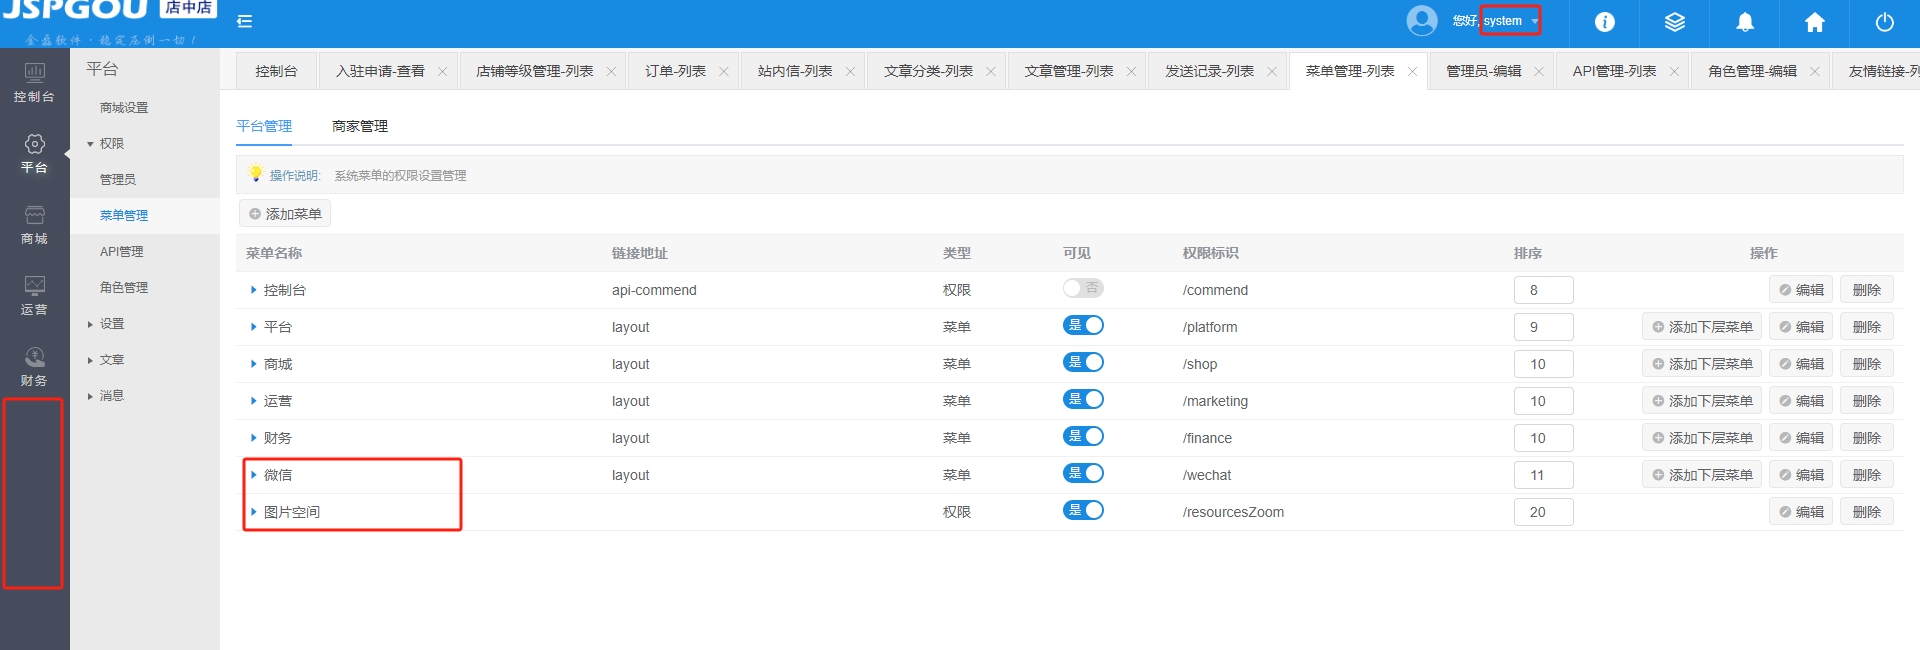Open the 订单-列表 tab
Screen dimensions: 1920x650
click(x=675, y=71)
